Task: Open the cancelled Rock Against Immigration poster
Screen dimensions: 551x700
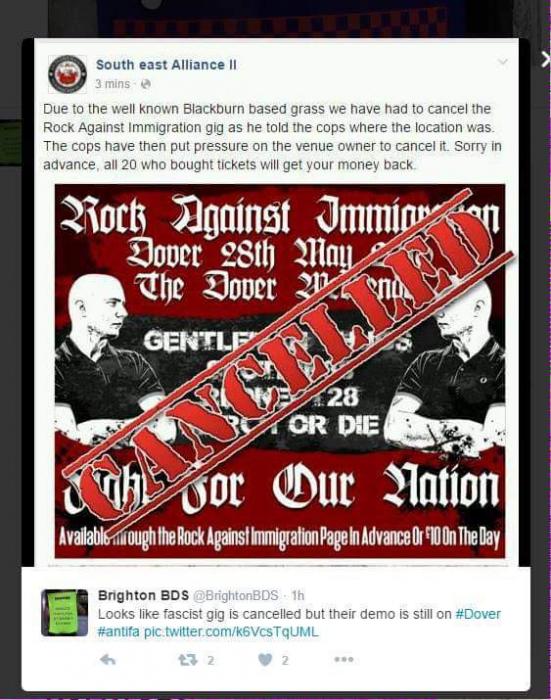Action: [x=280, y=371]
